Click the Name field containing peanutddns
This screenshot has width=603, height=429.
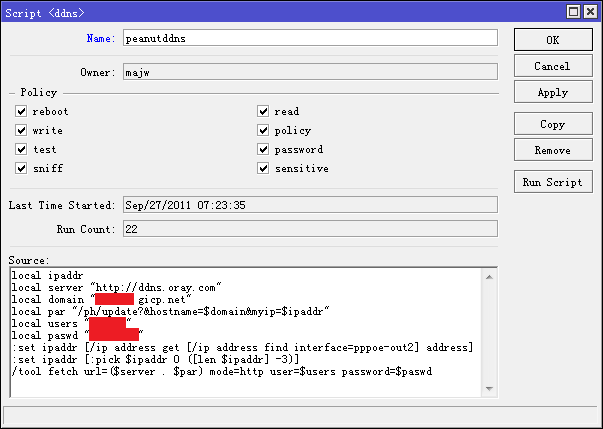[x=309, y=38]
